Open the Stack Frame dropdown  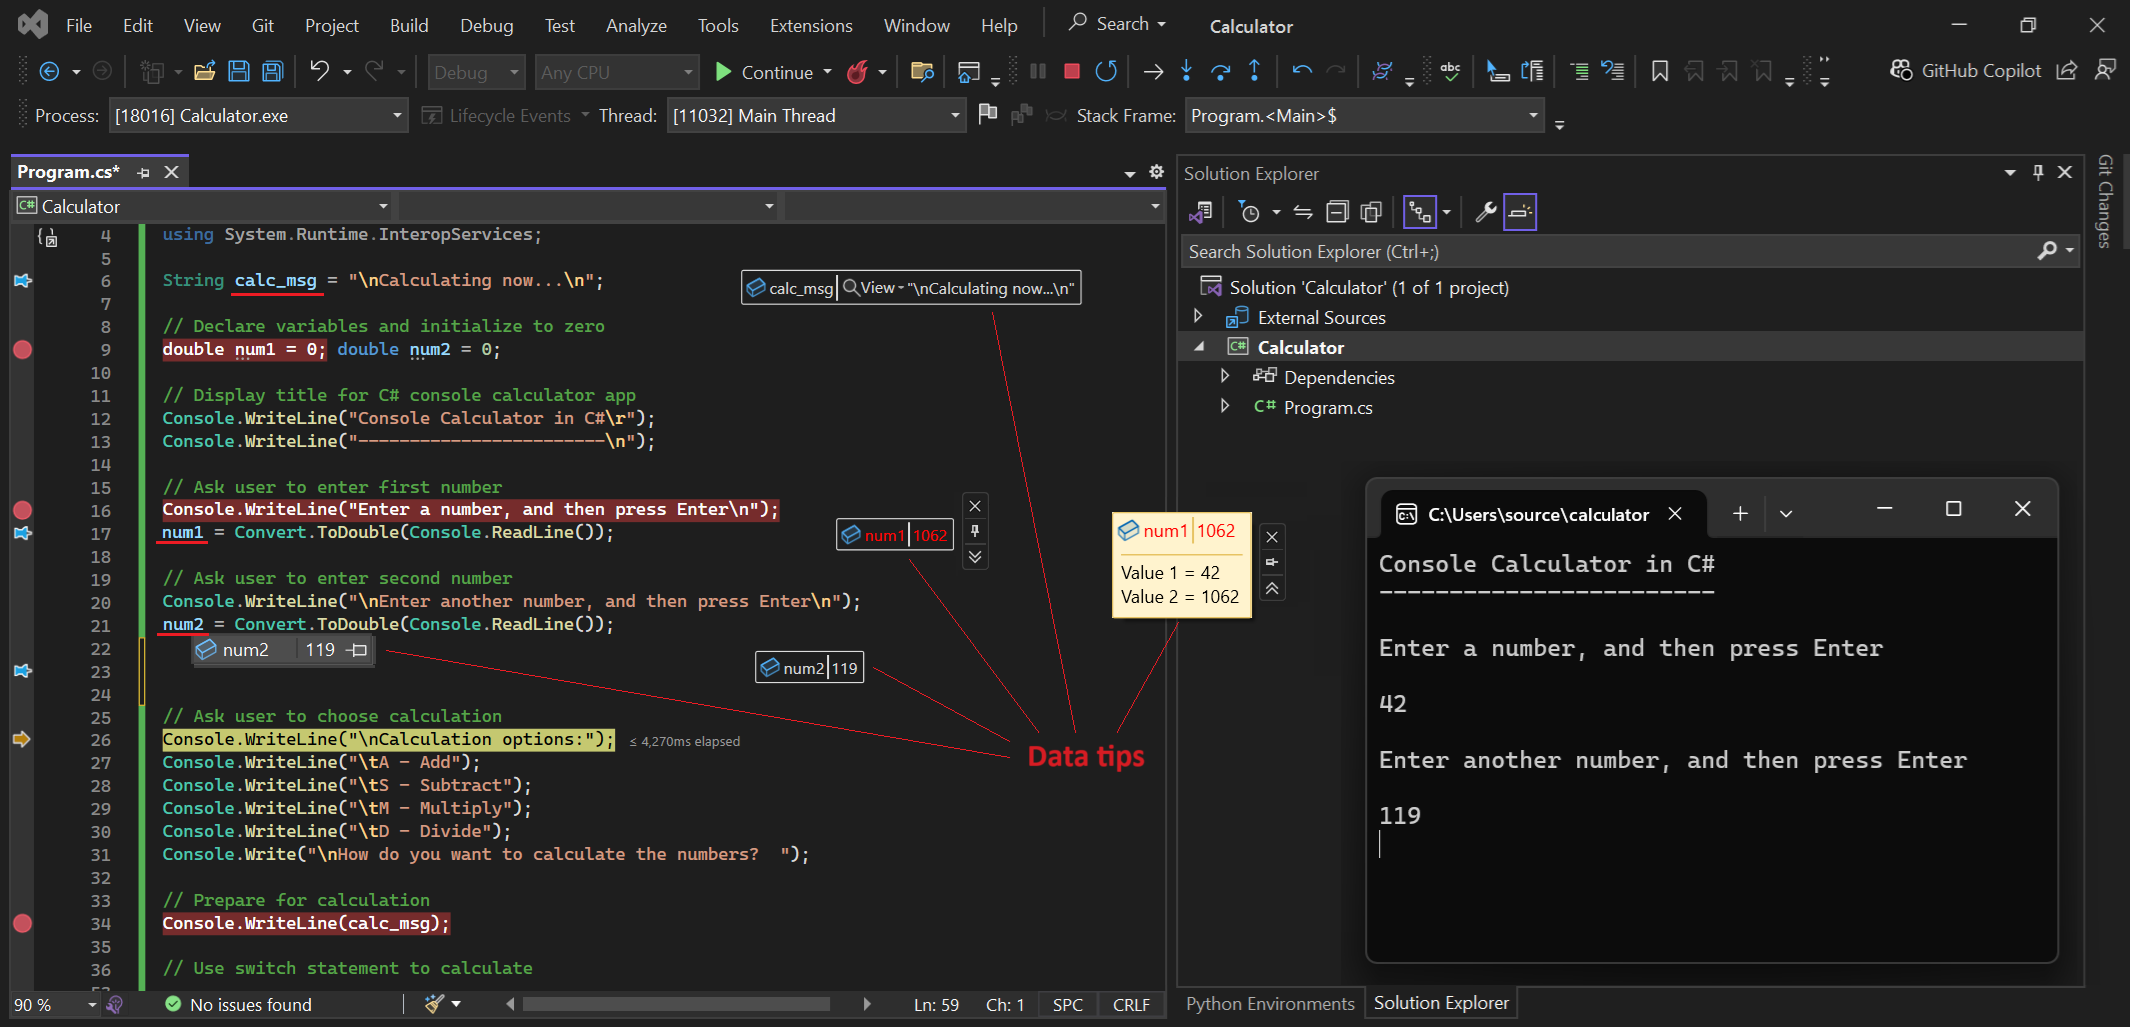point(1535,115)
